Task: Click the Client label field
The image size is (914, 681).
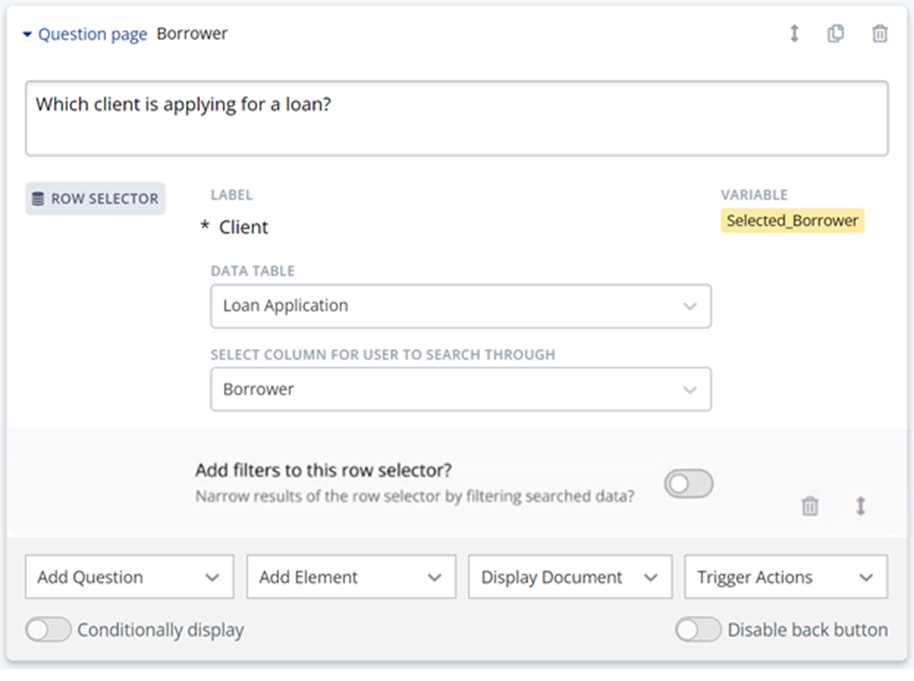Action: [x=243, y=227]
